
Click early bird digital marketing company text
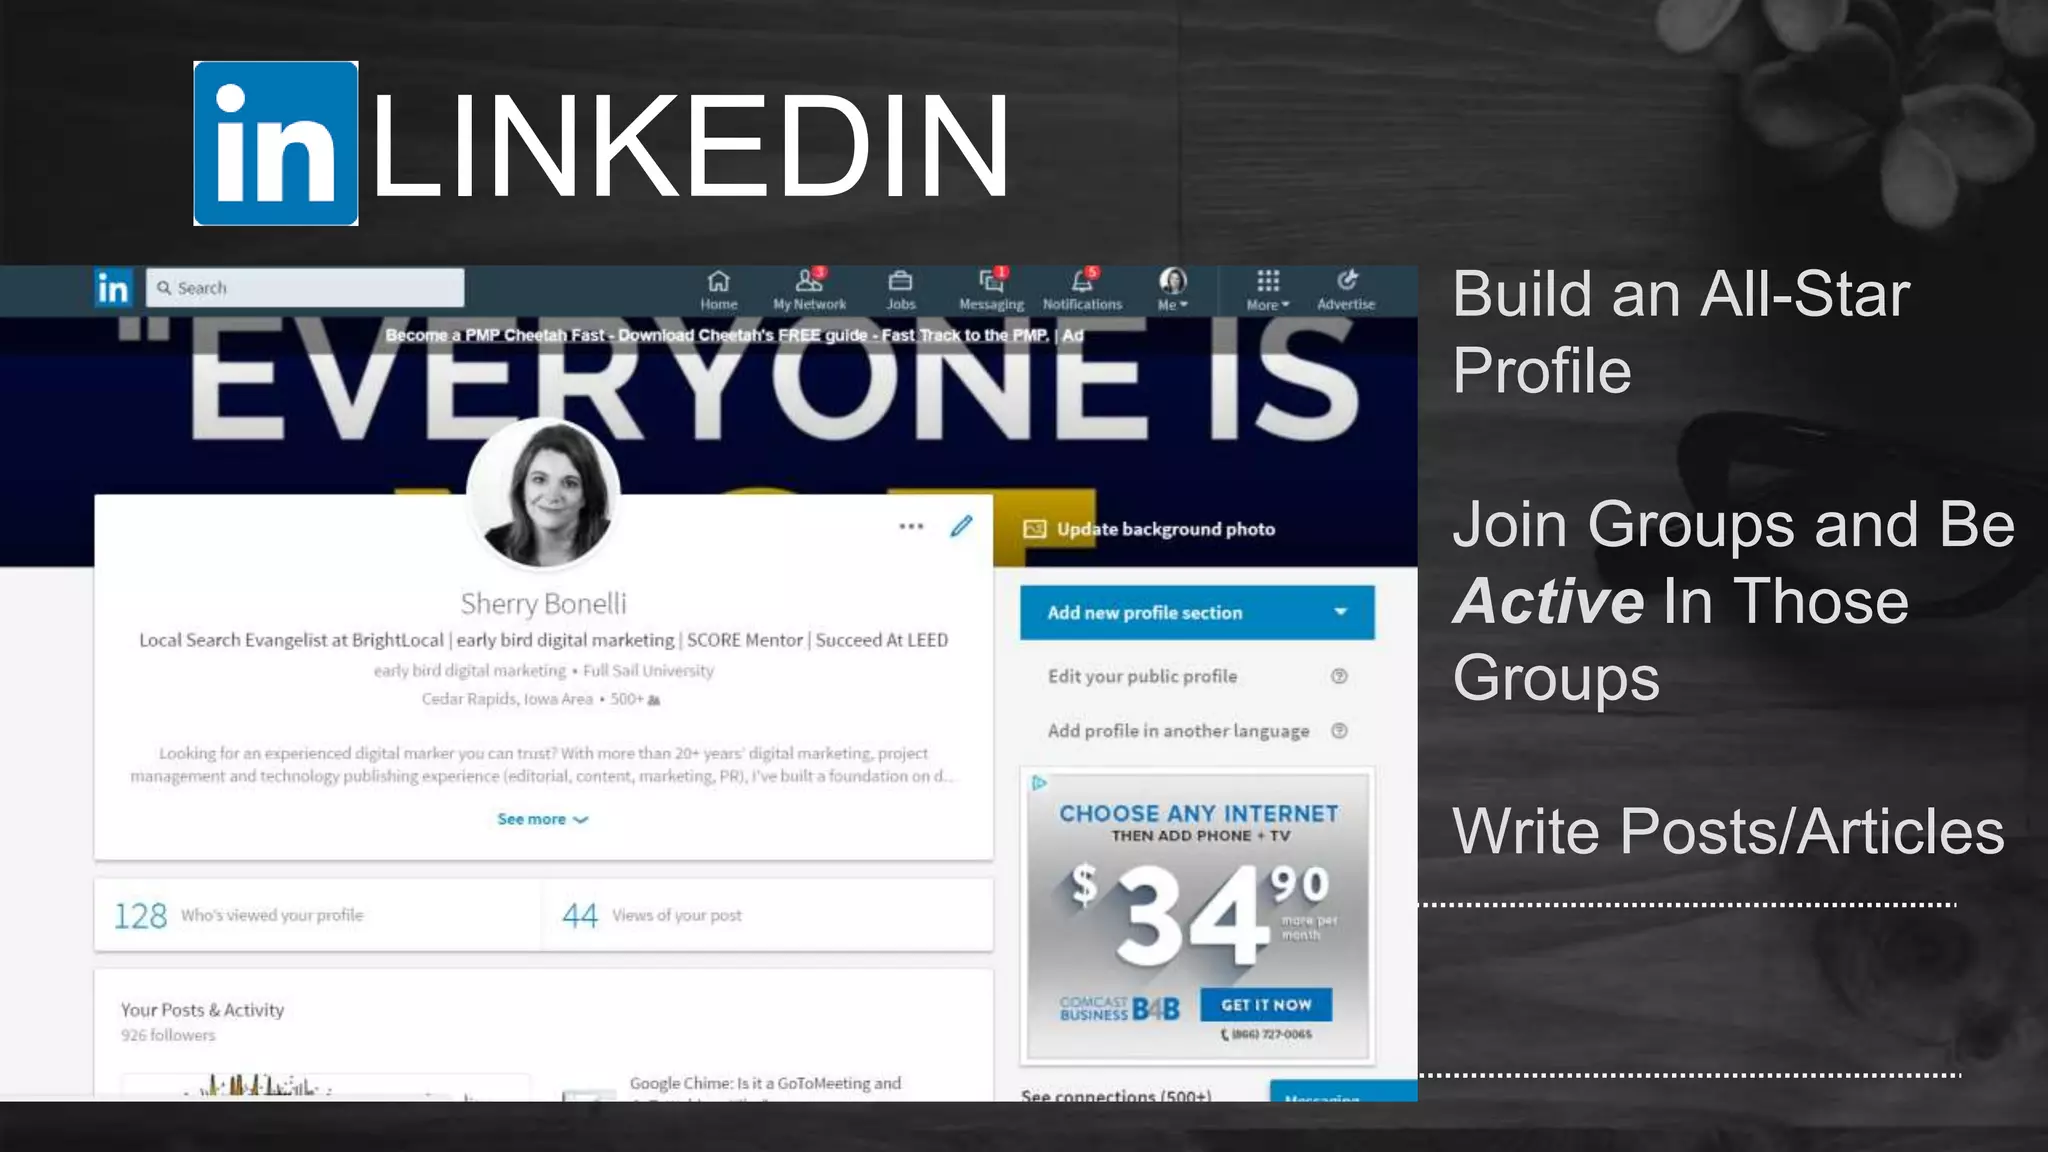[x=469, y=671]
